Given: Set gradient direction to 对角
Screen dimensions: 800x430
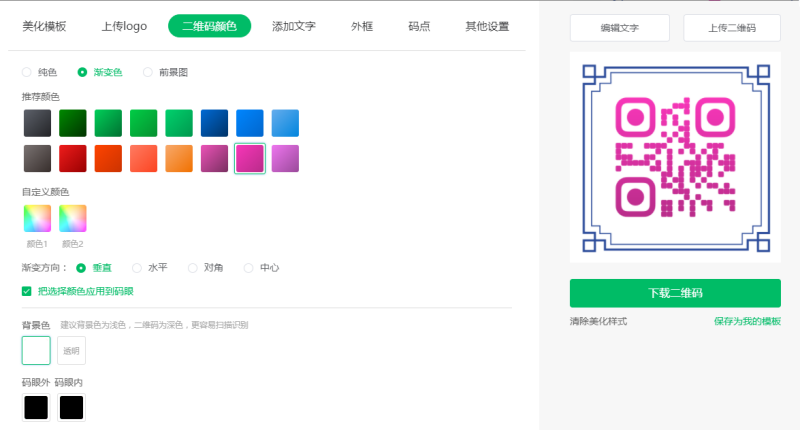Looking at the screenshot, I should pos(192,268).
